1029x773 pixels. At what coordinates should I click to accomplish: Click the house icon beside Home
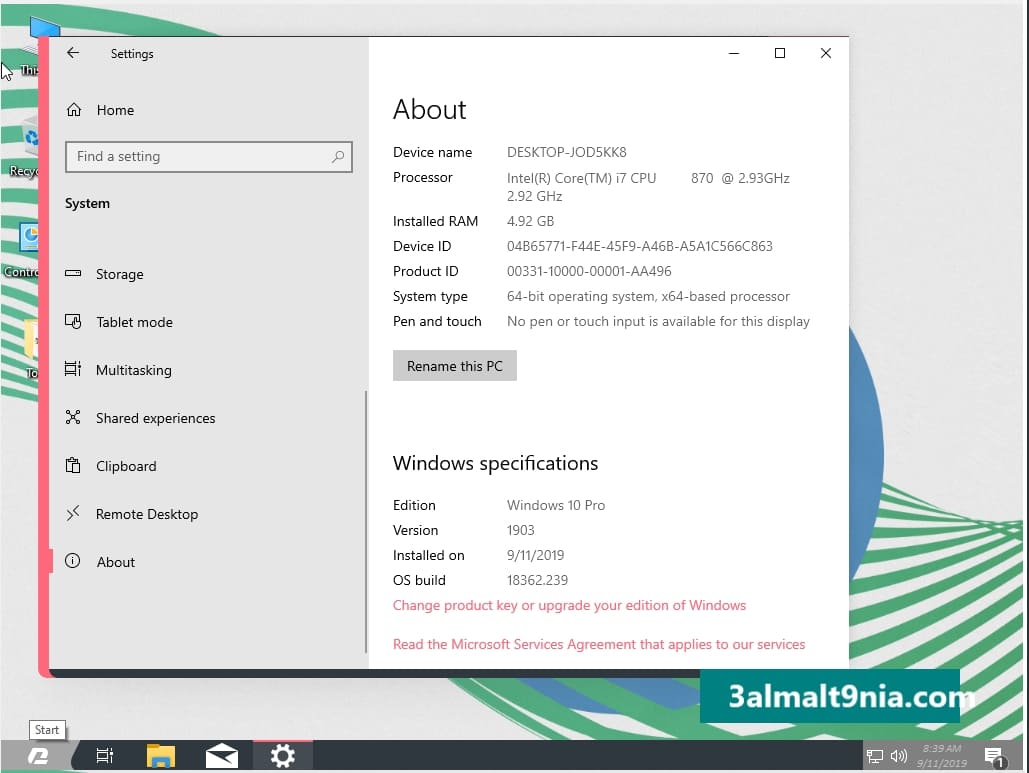pyautogui.click(x=74, y=110)
